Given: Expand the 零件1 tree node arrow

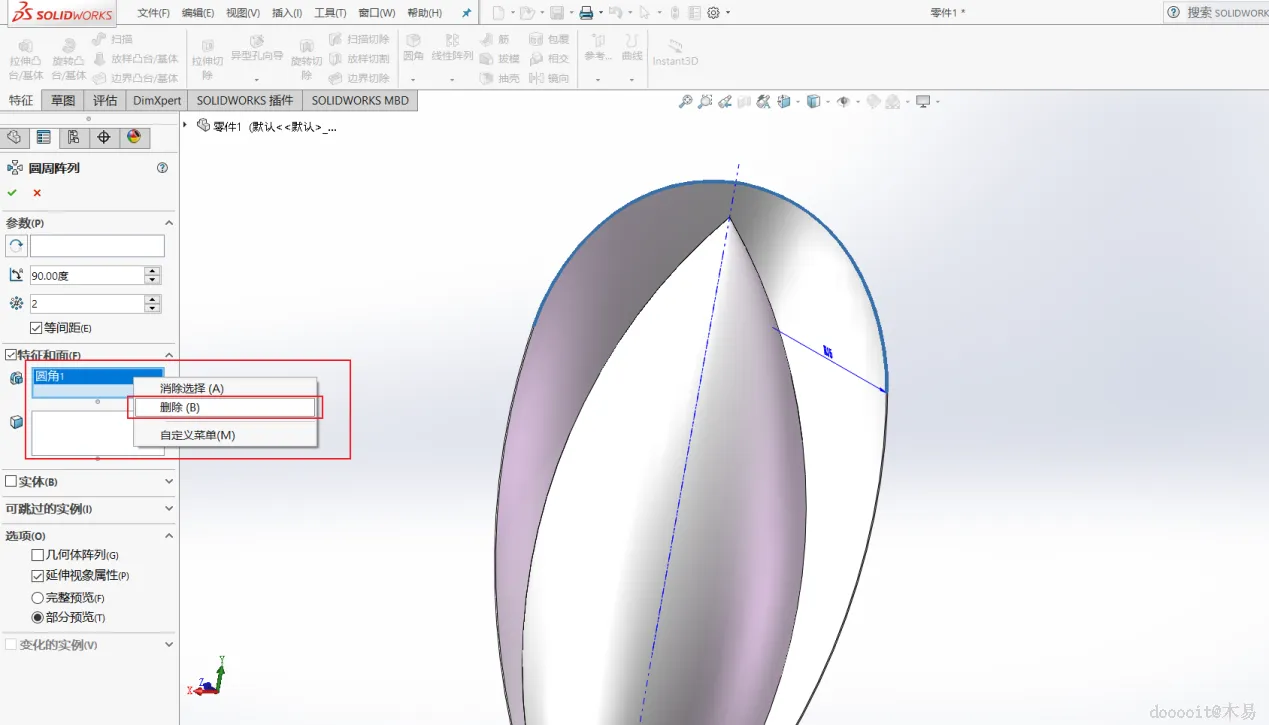Looking at the screenshot, I should pyautogui.click(x=185, y=125).
